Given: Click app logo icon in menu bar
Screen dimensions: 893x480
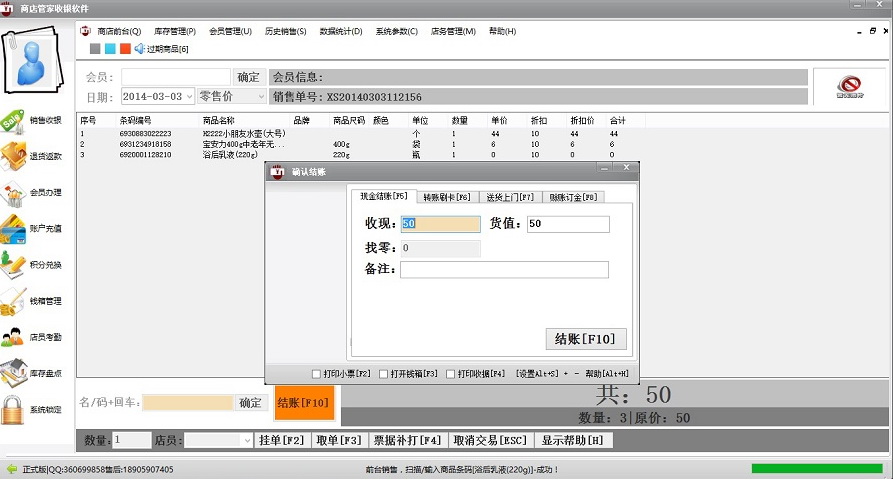Looking at the screenshot, I should click(85, 31).
